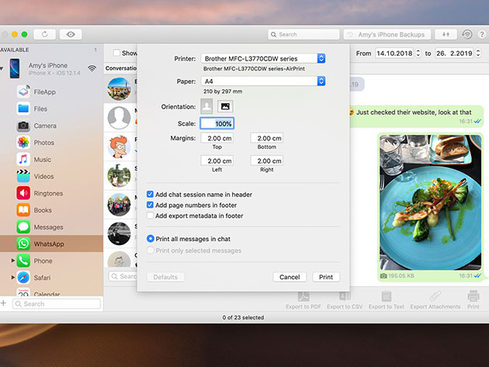
Task: Toggle Add page numbers in footer
Action: tap(150, 205)
